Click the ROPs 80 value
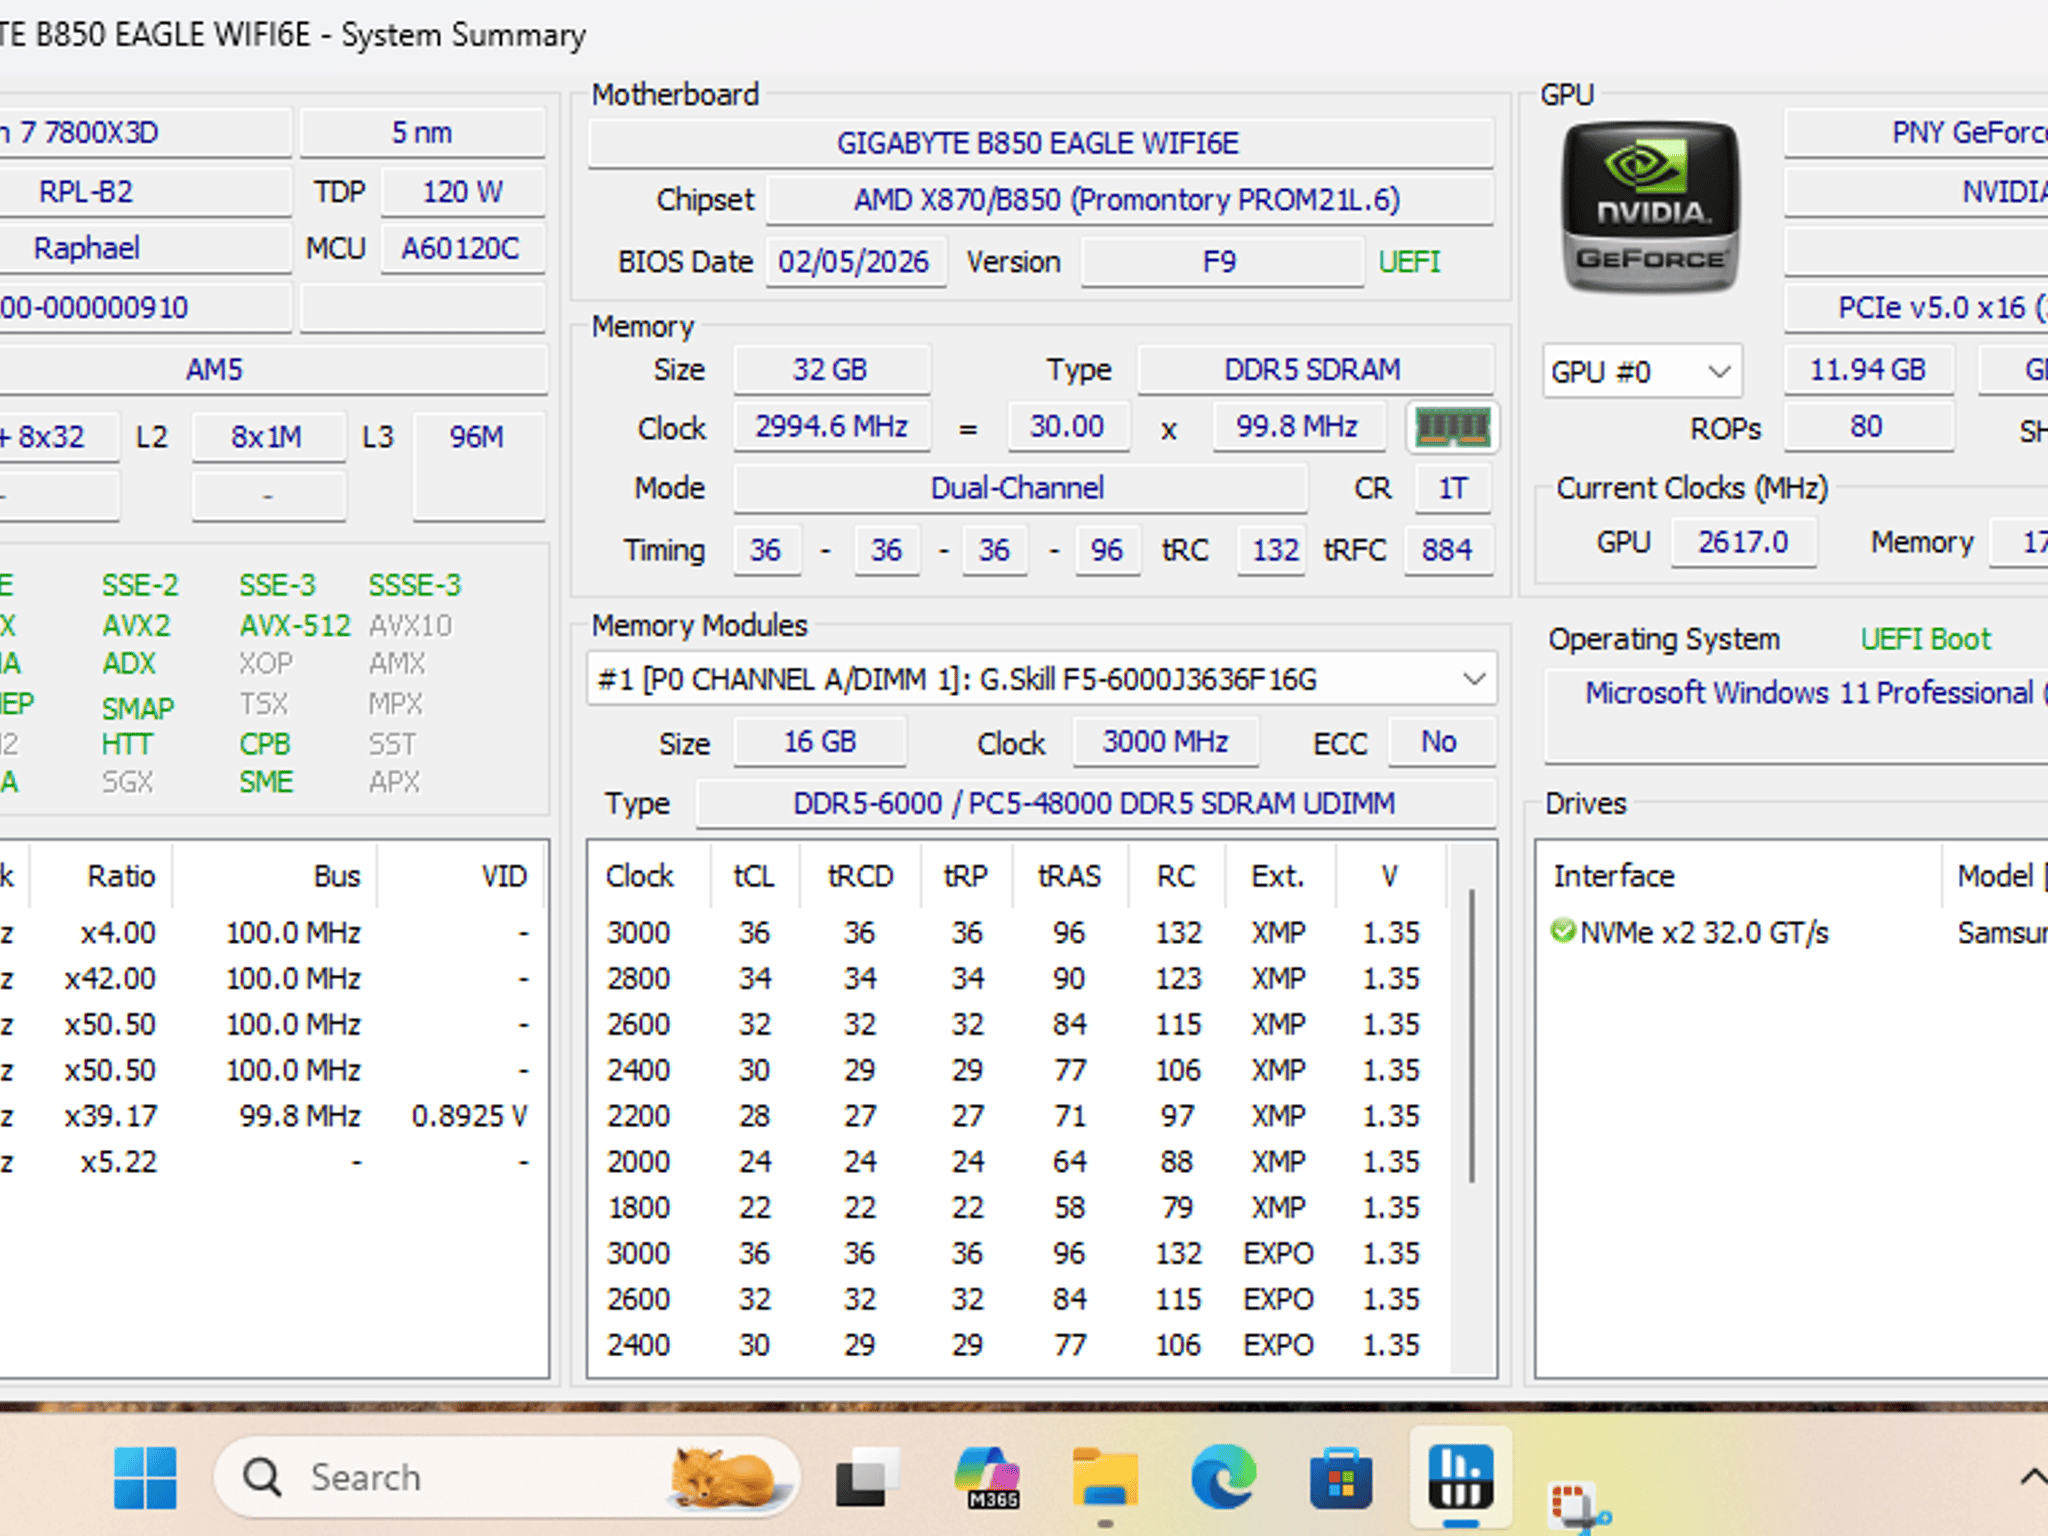 [x=1868, y=427]
